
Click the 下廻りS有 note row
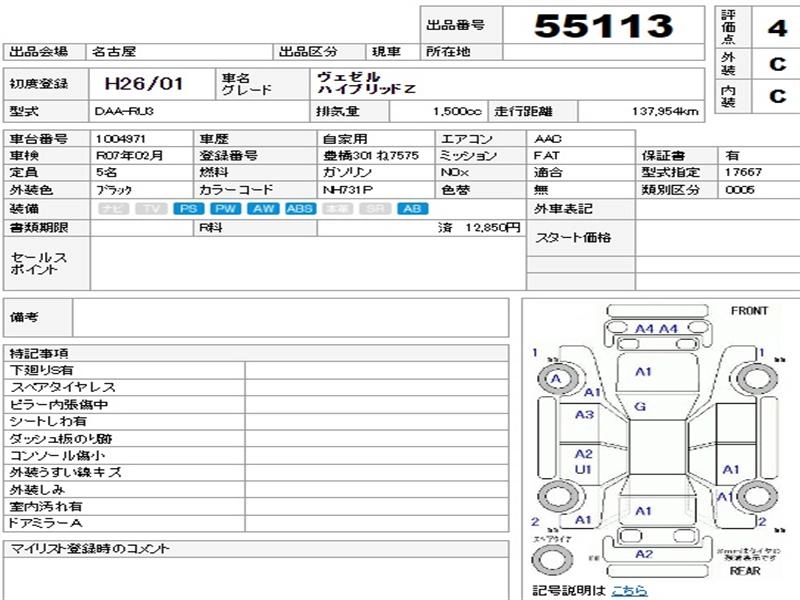(256, 370)
